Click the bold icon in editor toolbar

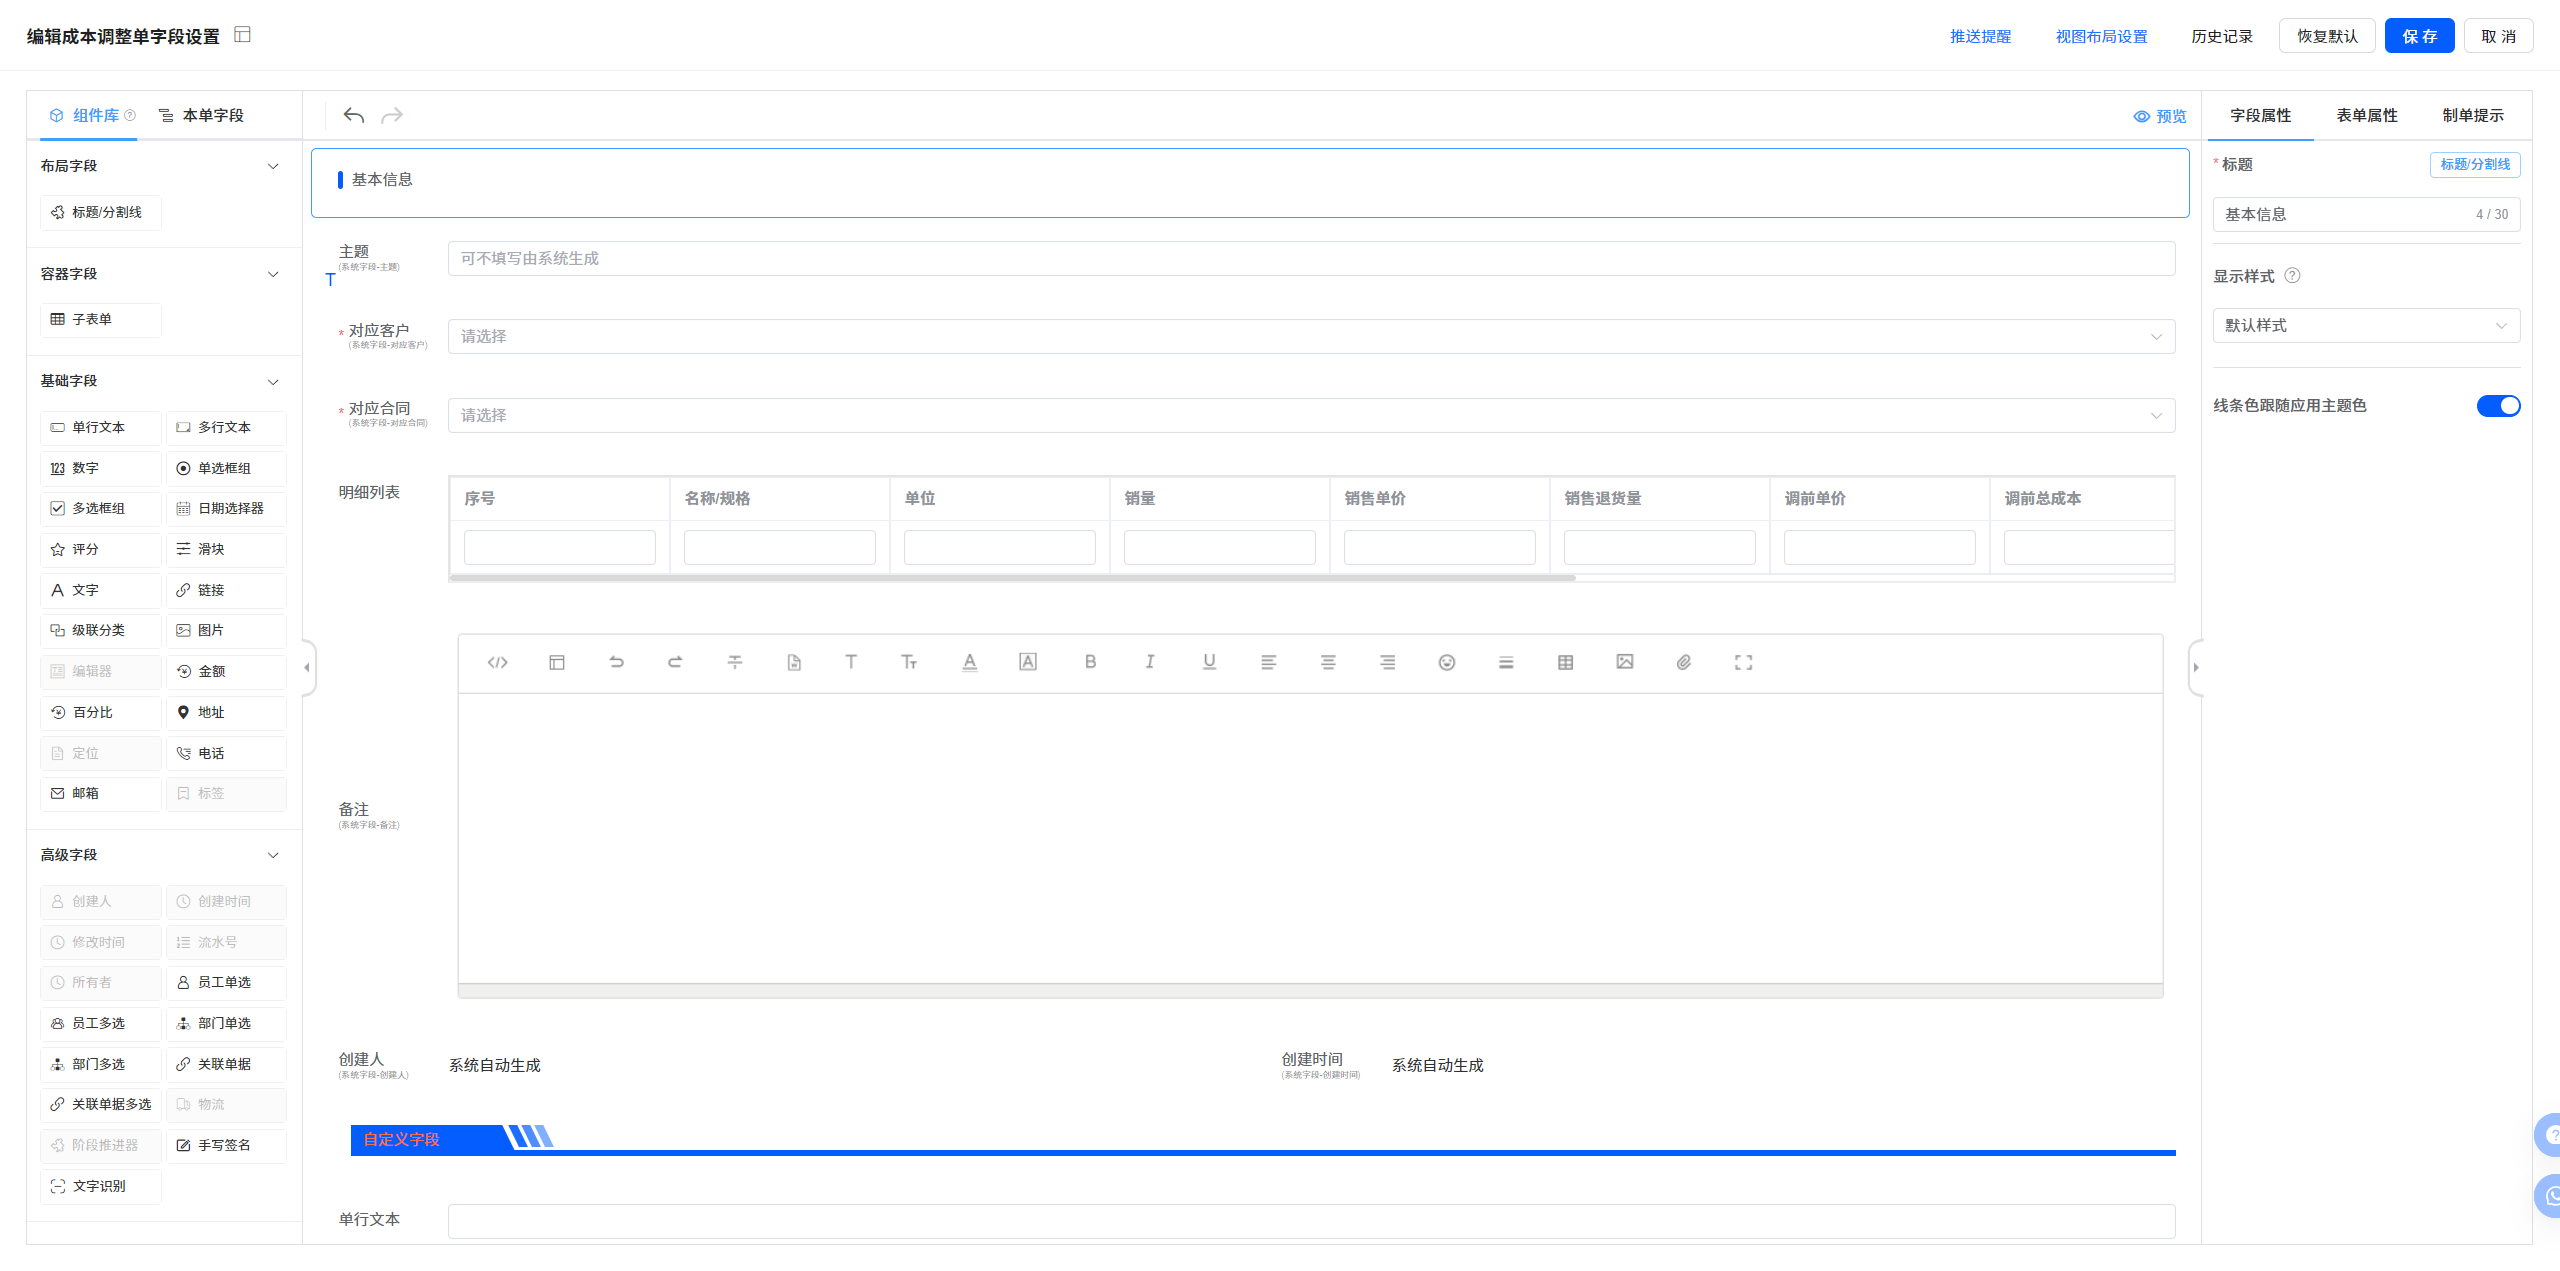(x=1090, y=662)
